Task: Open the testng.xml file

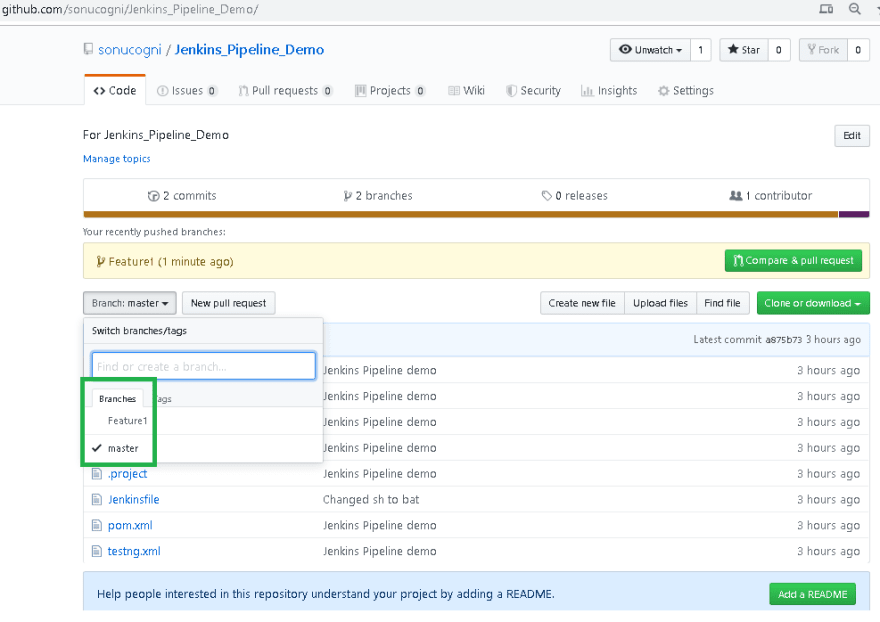Action: click(134, 551)
